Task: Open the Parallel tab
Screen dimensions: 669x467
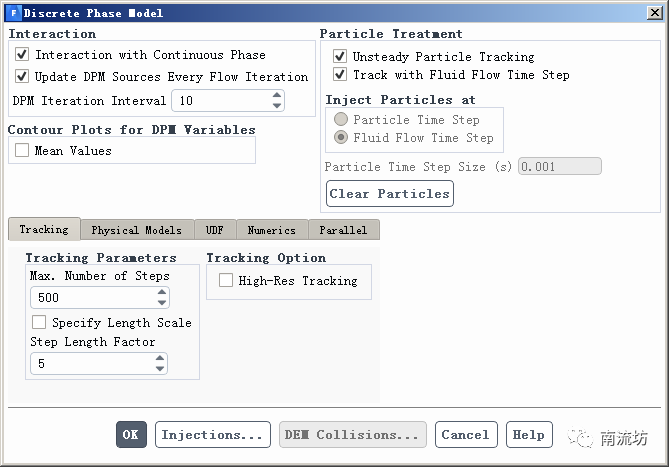Action: 343,230
